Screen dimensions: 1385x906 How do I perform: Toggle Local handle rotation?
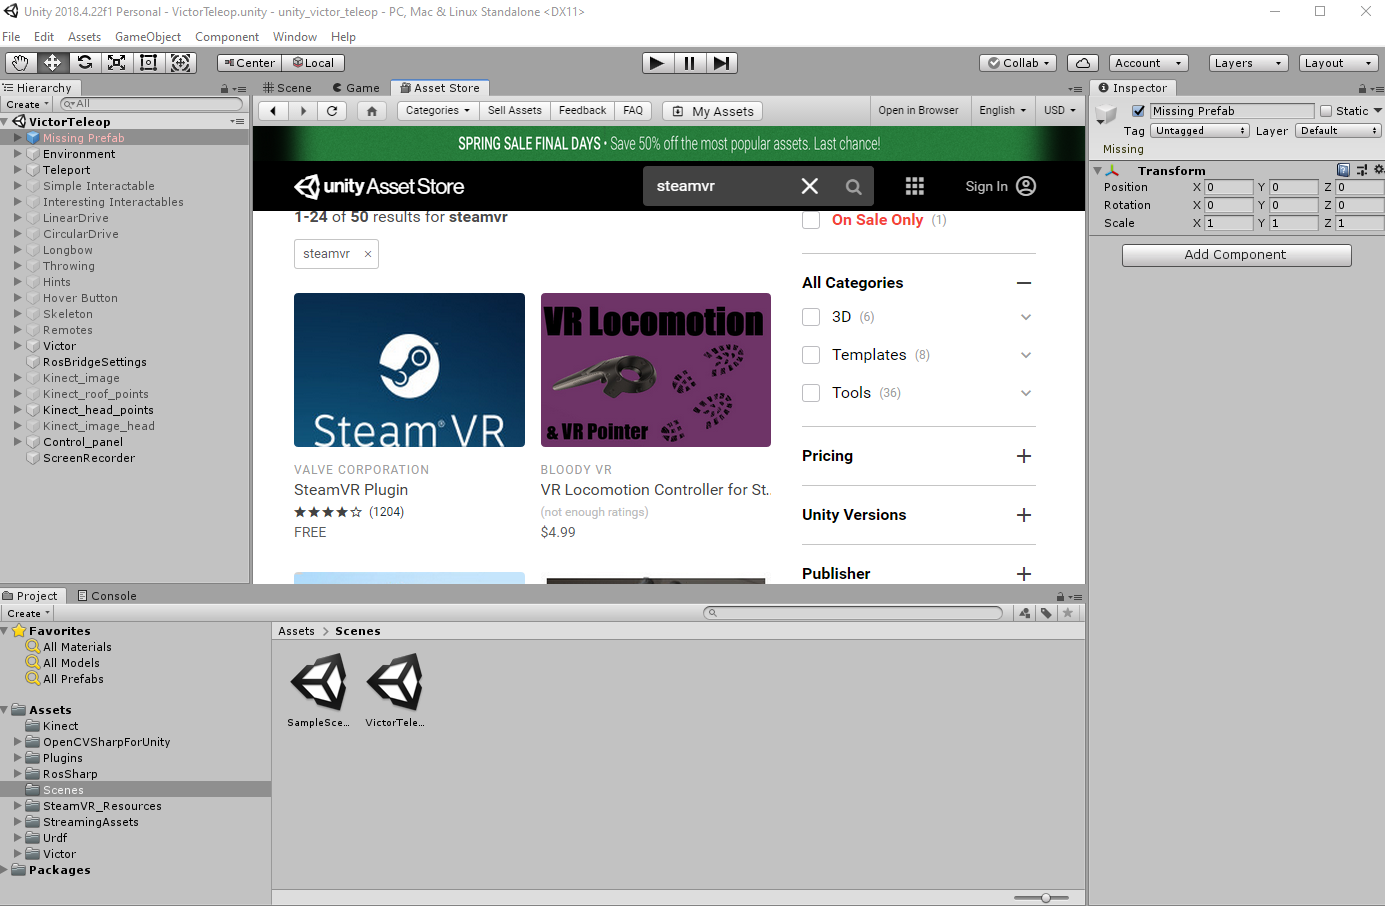(x=313, y=63)
